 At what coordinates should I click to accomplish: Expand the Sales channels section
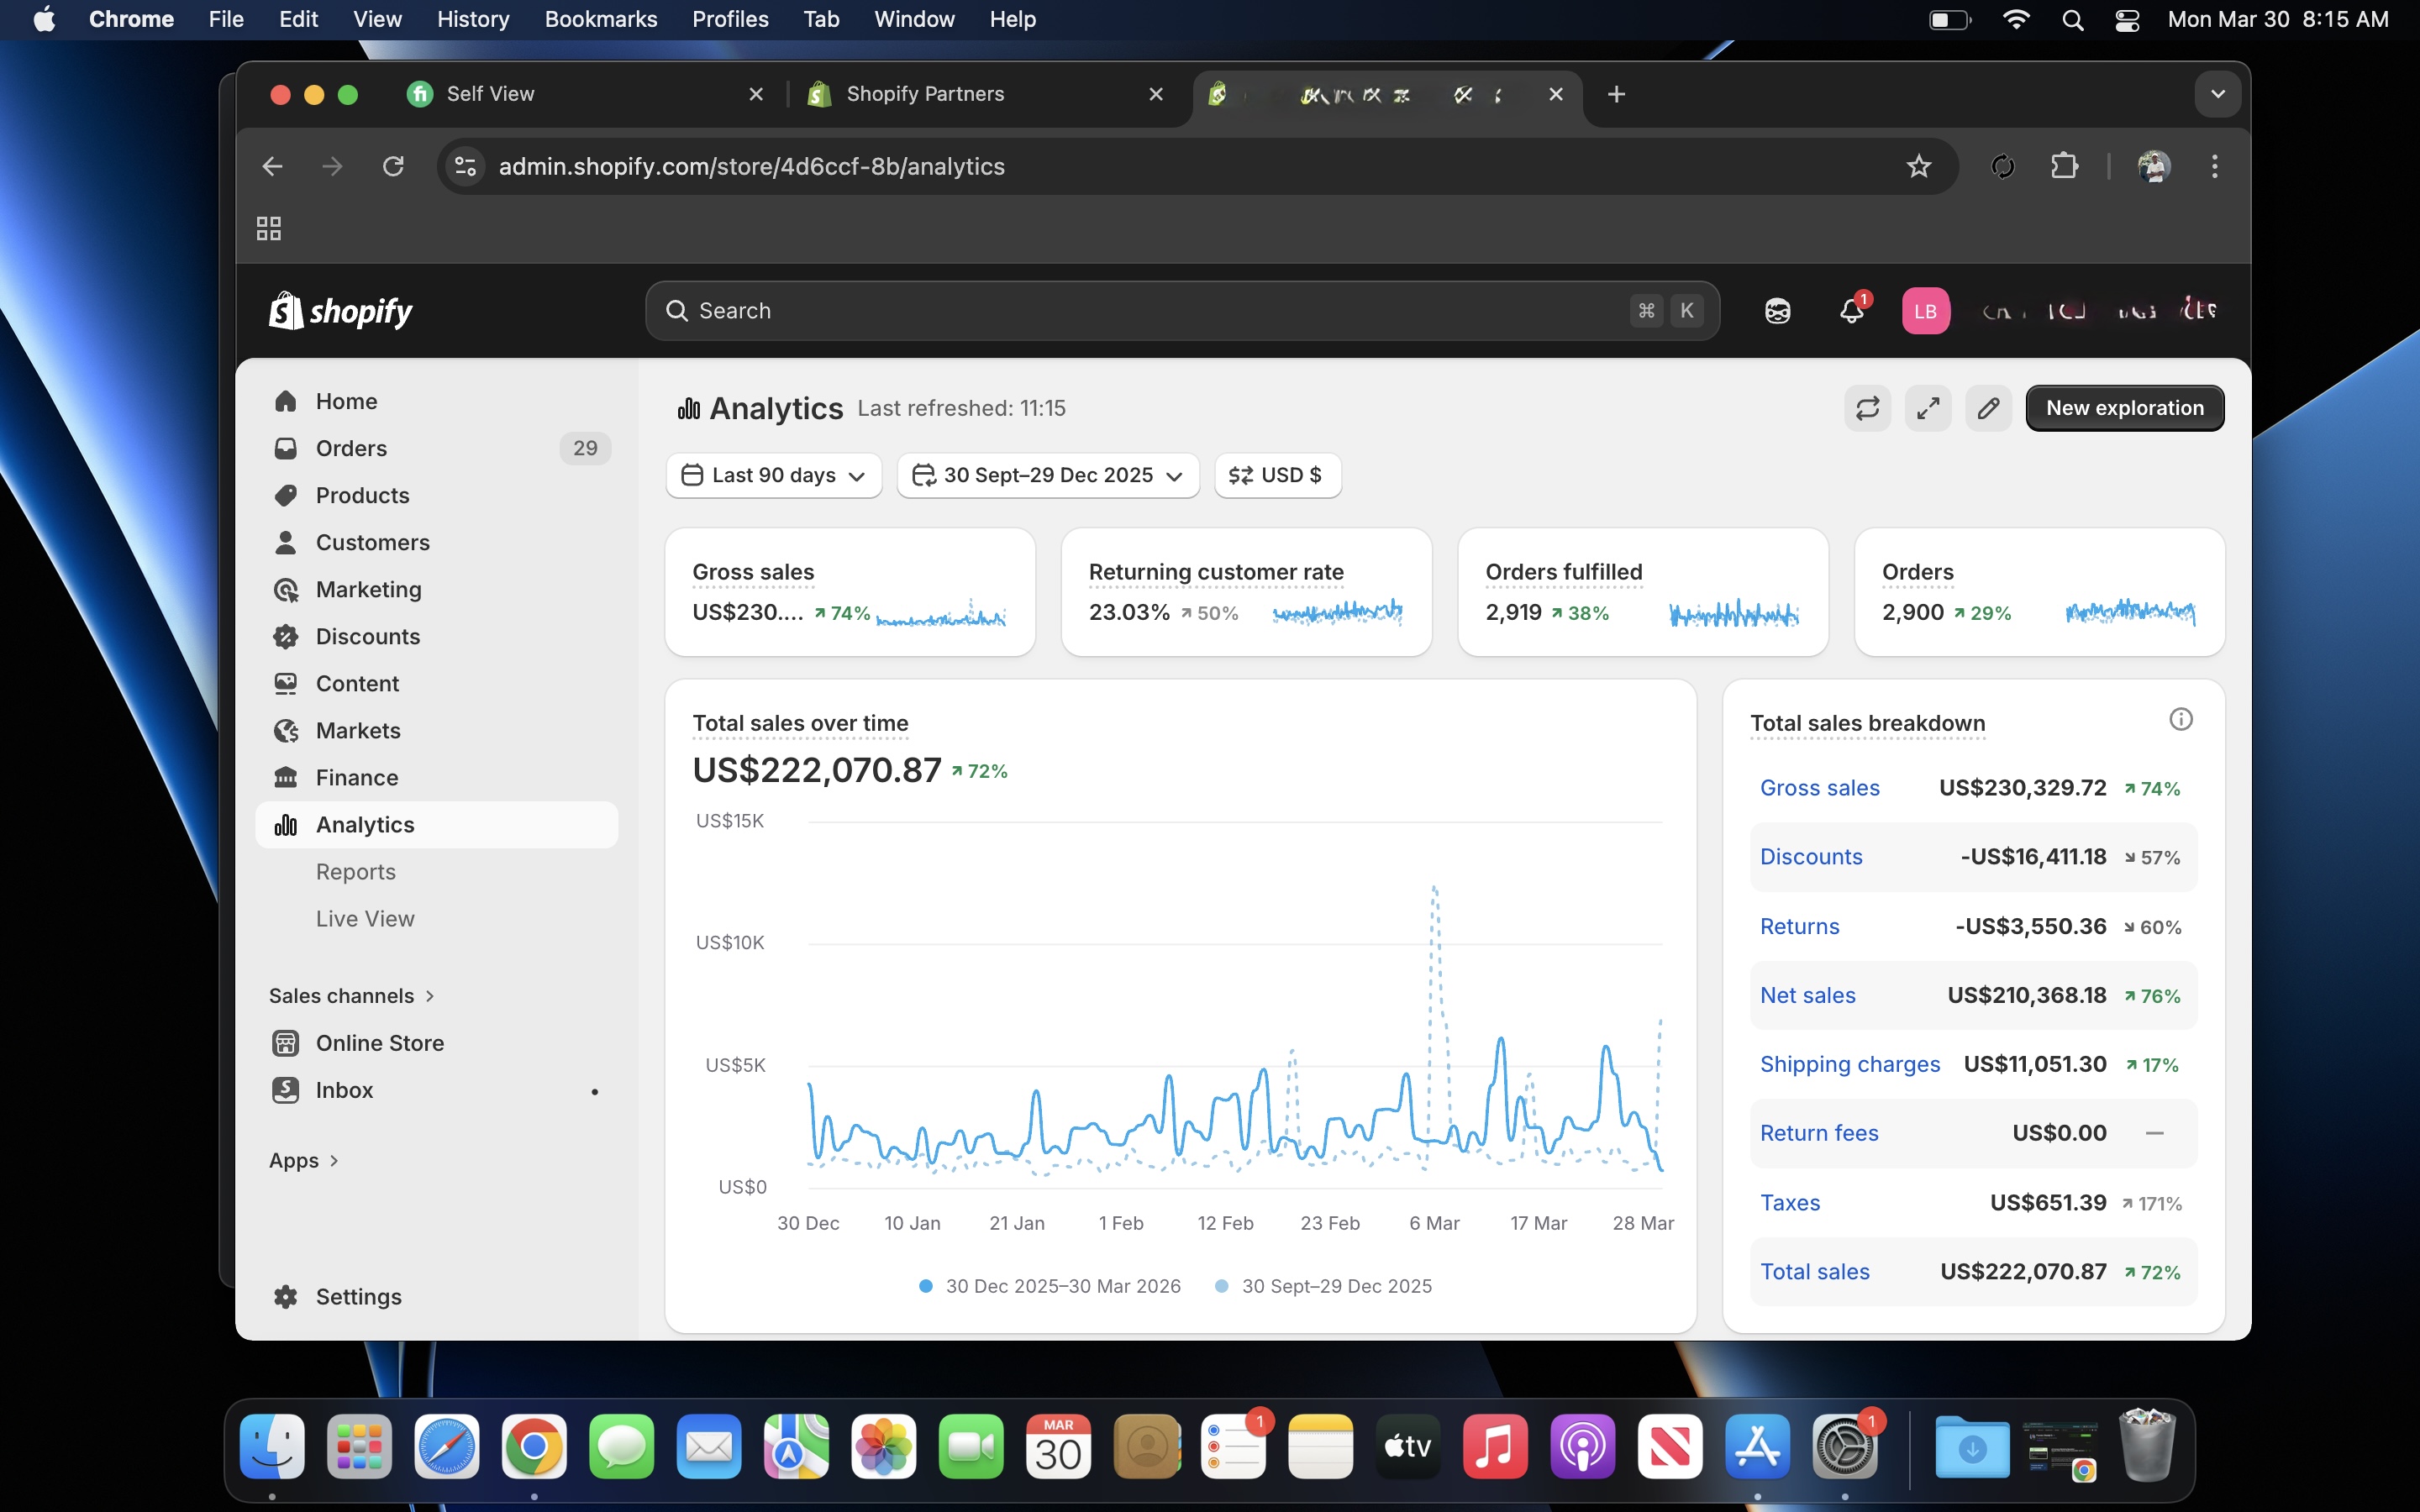(352, 996)
